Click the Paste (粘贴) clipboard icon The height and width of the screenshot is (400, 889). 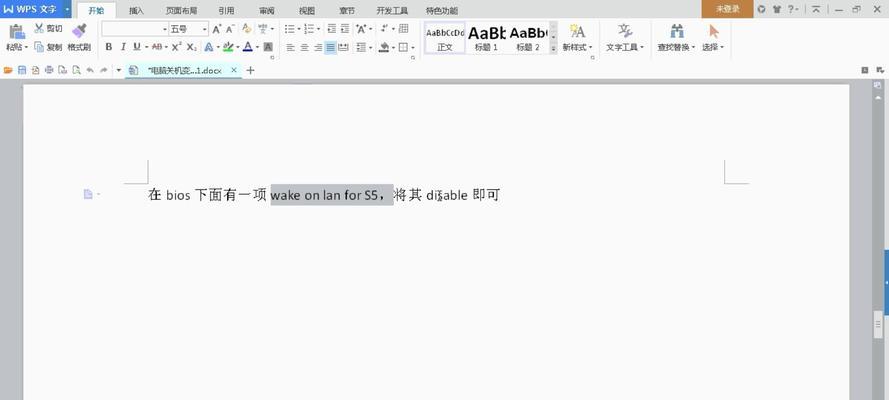(x=17, y=32)
